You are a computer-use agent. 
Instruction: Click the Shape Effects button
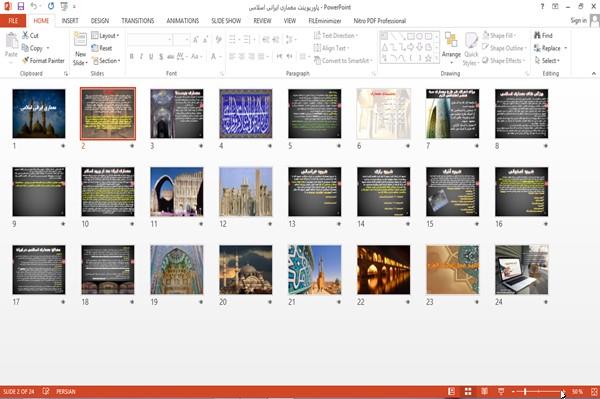(505, 60)
